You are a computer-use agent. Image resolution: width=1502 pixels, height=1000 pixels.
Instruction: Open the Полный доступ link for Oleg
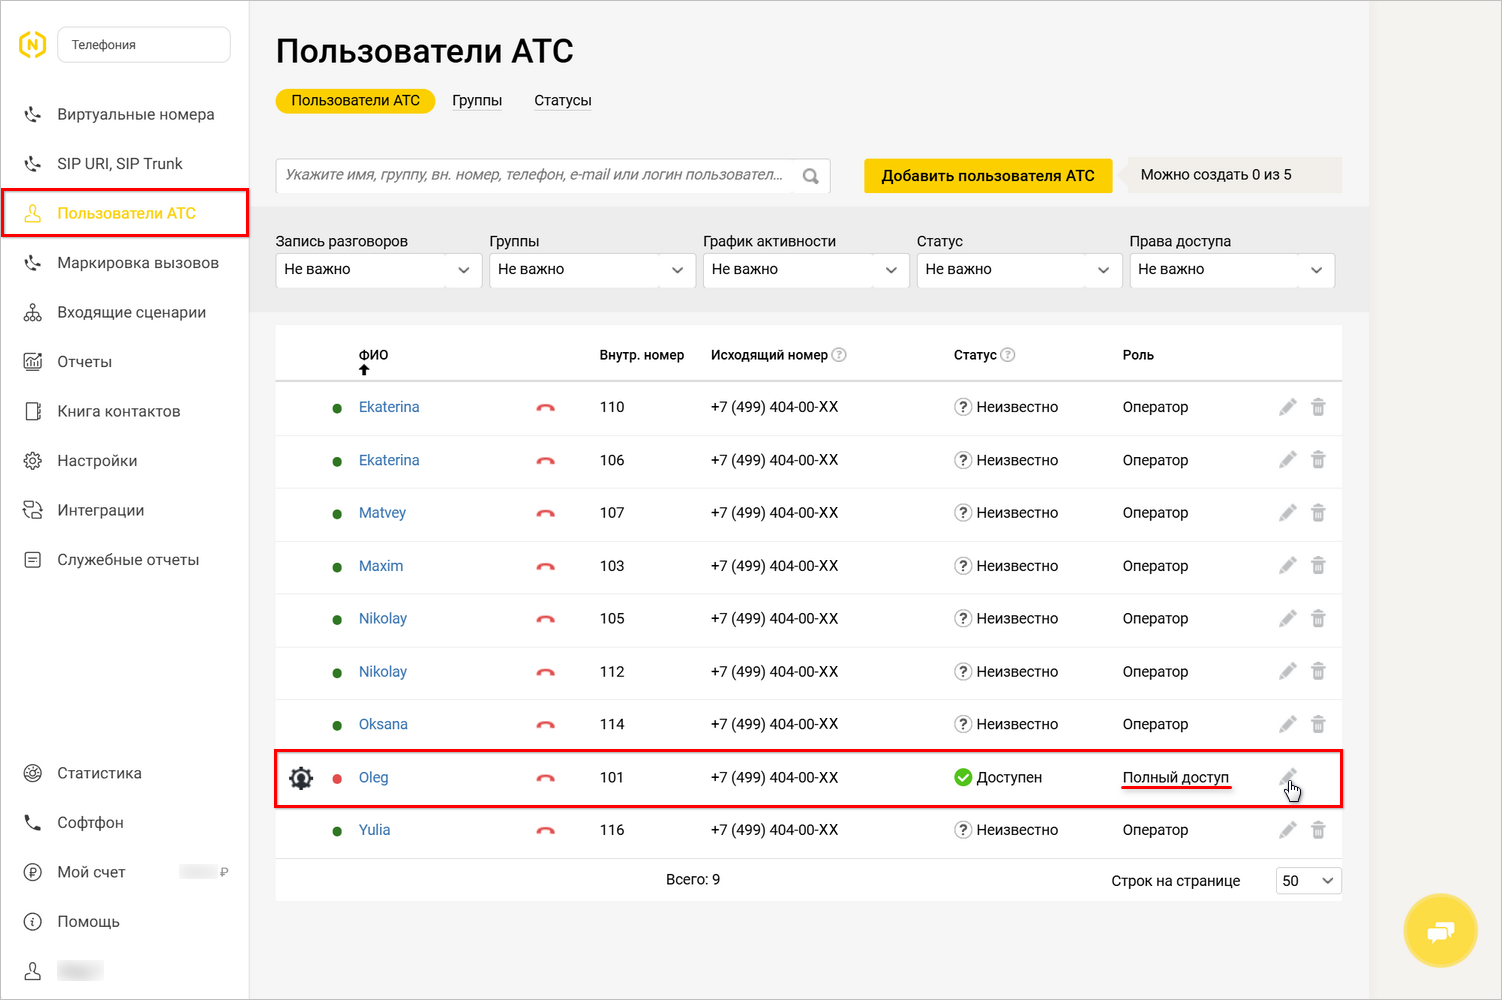click(x=1176, y=777)
